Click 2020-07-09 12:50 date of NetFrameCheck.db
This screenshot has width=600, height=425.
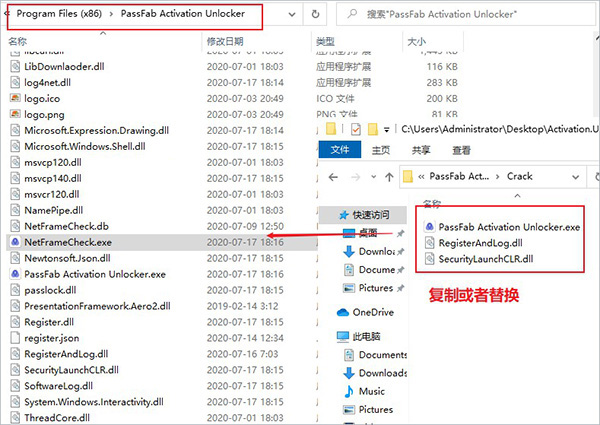245,226
